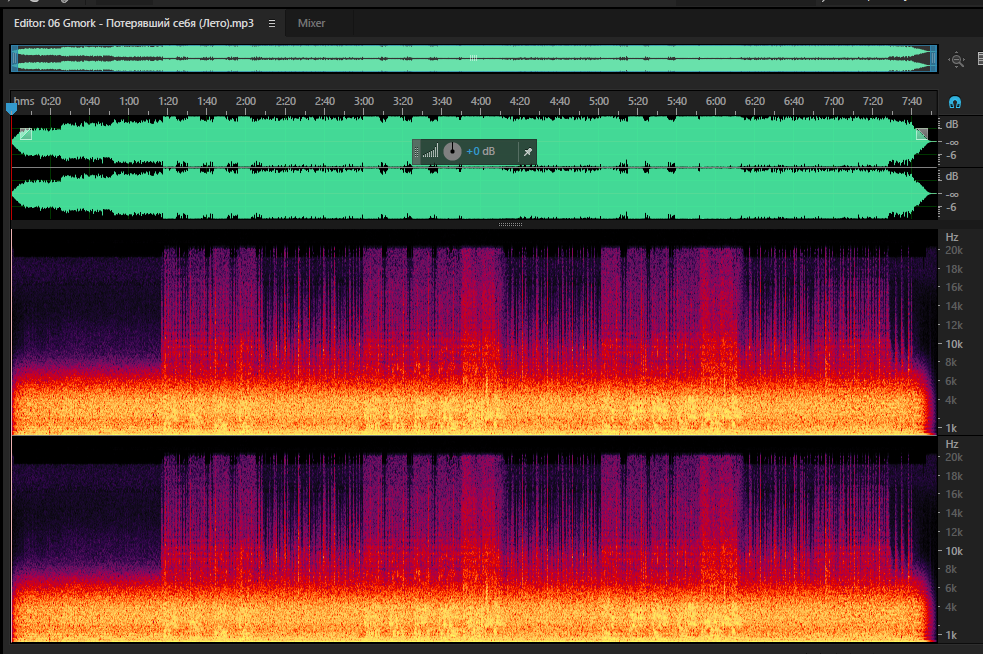Screen dimensions: 983x654
Task: Click the right channel -6 dB scale value
Action: click(x=951, y=207)
